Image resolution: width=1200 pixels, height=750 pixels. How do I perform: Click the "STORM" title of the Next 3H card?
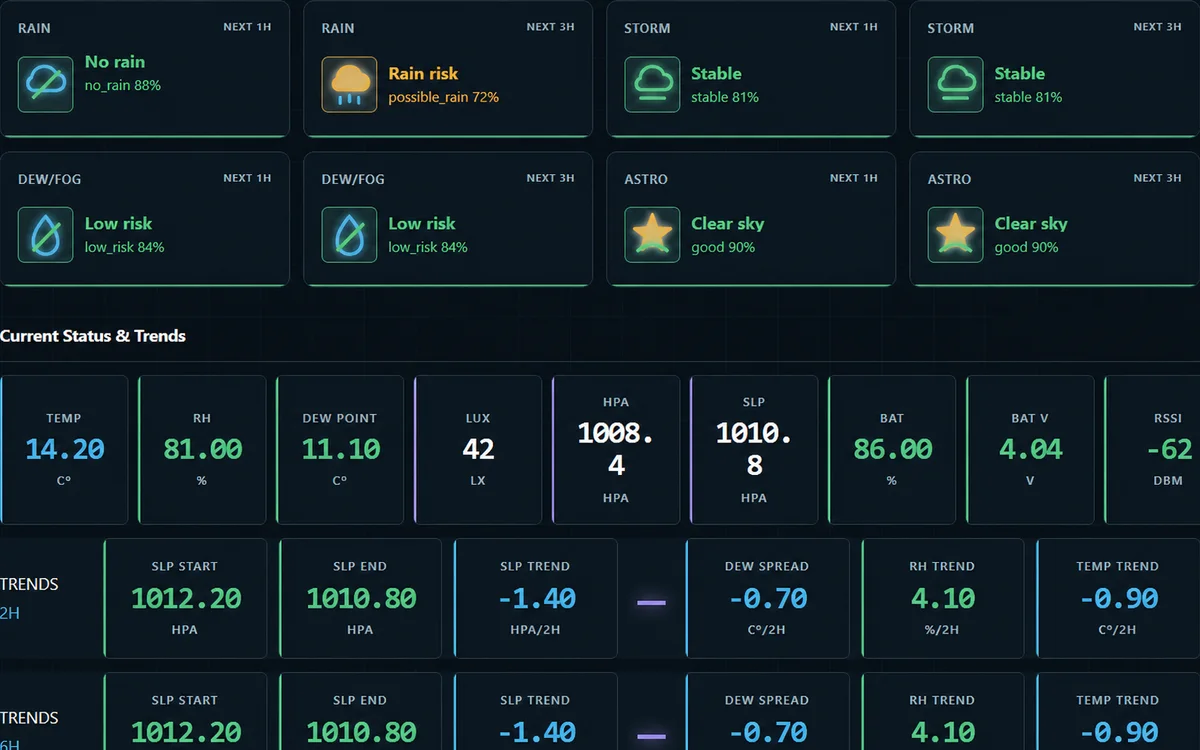(950, 28)
